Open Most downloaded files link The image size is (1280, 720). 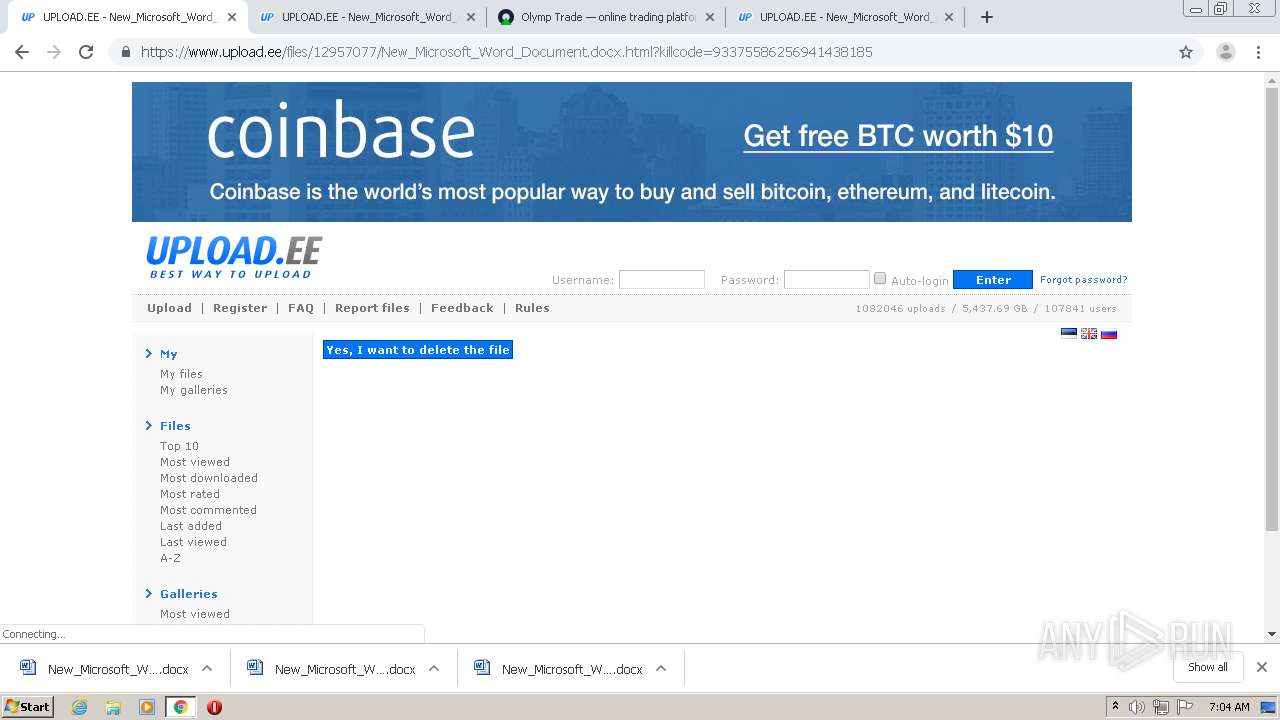point(209,478)
